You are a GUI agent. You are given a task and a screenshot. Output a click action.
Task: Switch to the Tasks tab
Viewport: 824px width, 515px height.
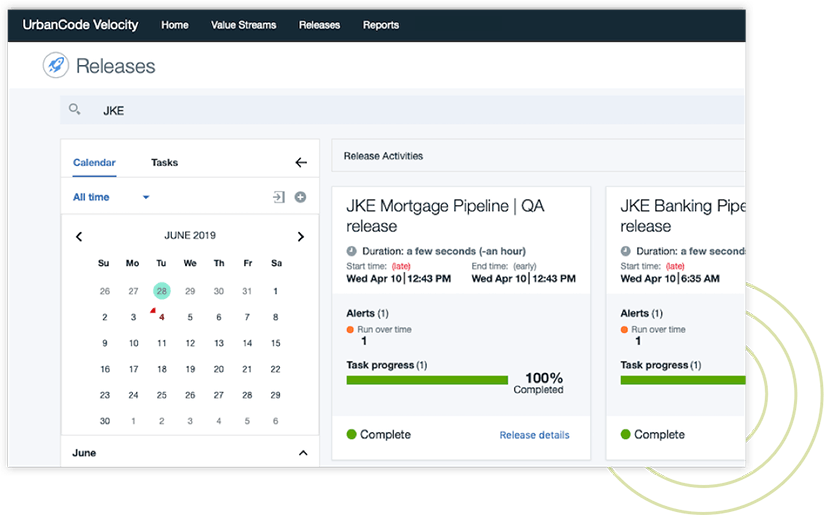tap(164, 162)
